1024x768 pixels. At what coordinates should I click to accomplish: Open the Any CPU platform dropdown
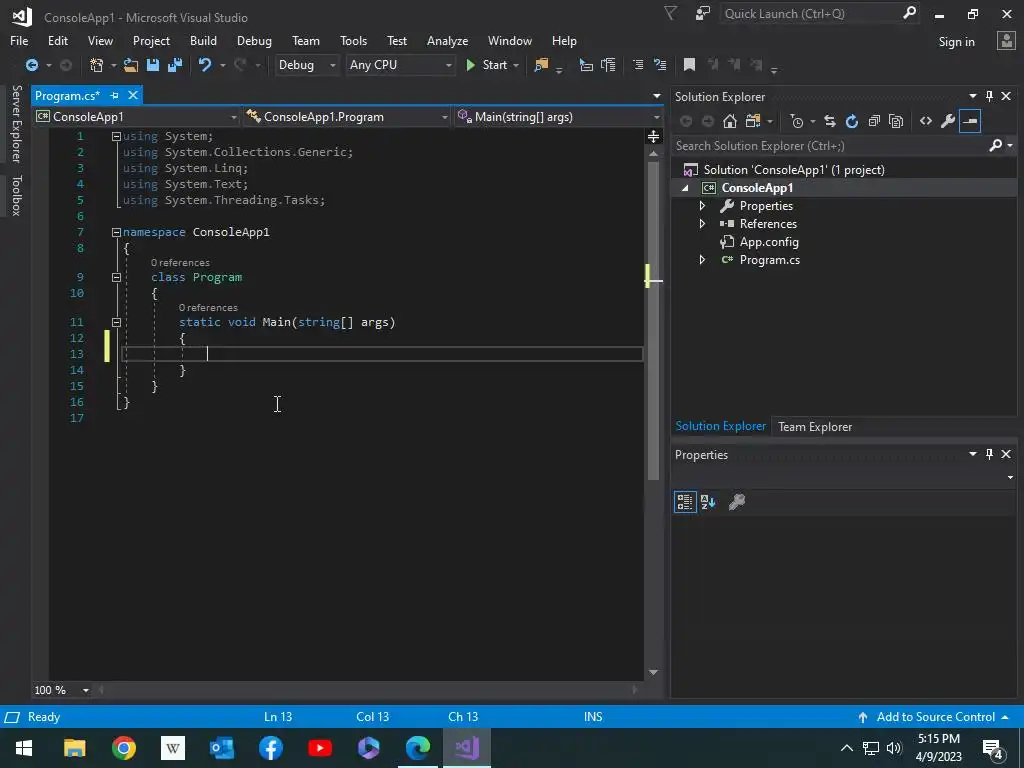pyautogui.click(x=400, y=65)
